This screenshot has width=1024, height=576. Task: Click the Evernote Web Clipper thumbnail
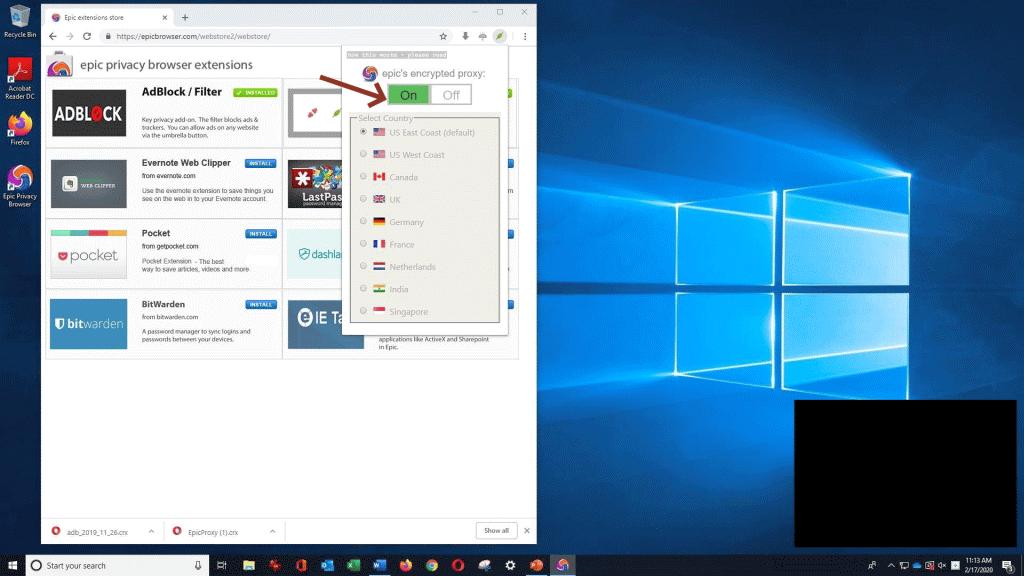point(89,184)
